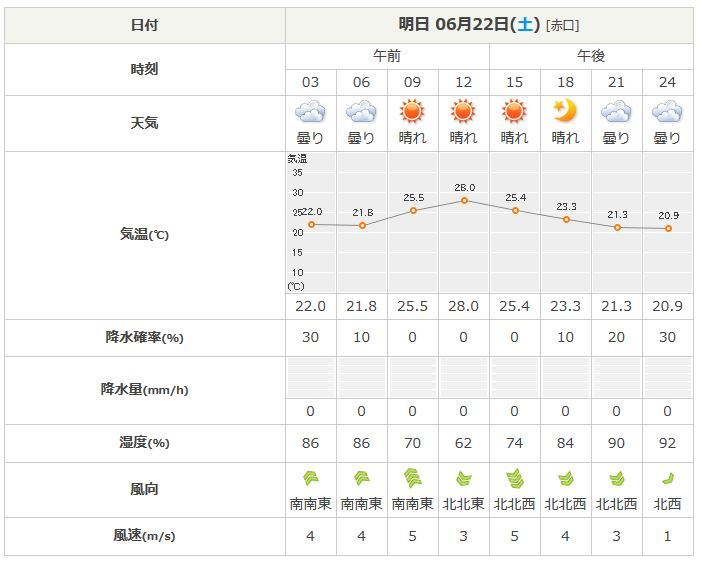
Task: Click the 20.9 data point on the graph
Action: 668,228
